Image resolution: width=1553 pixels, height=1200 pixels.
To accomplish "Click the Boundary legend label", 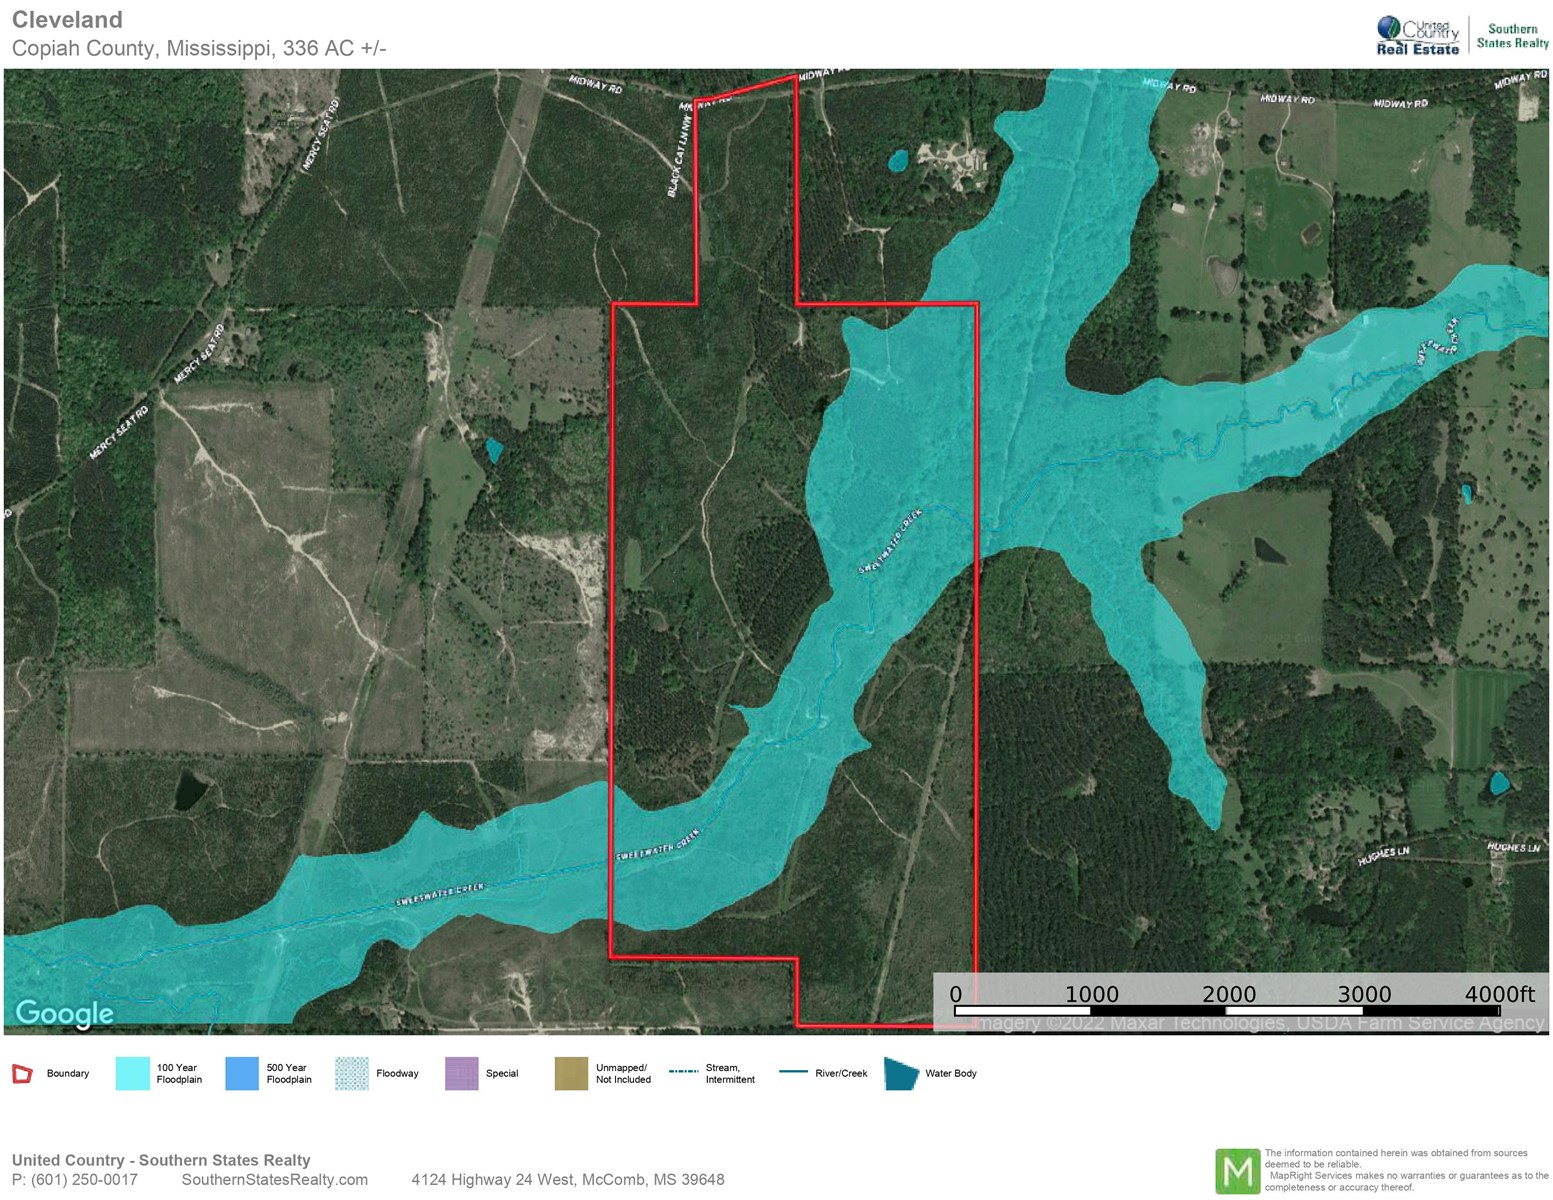I will [x=68, y=1074].
